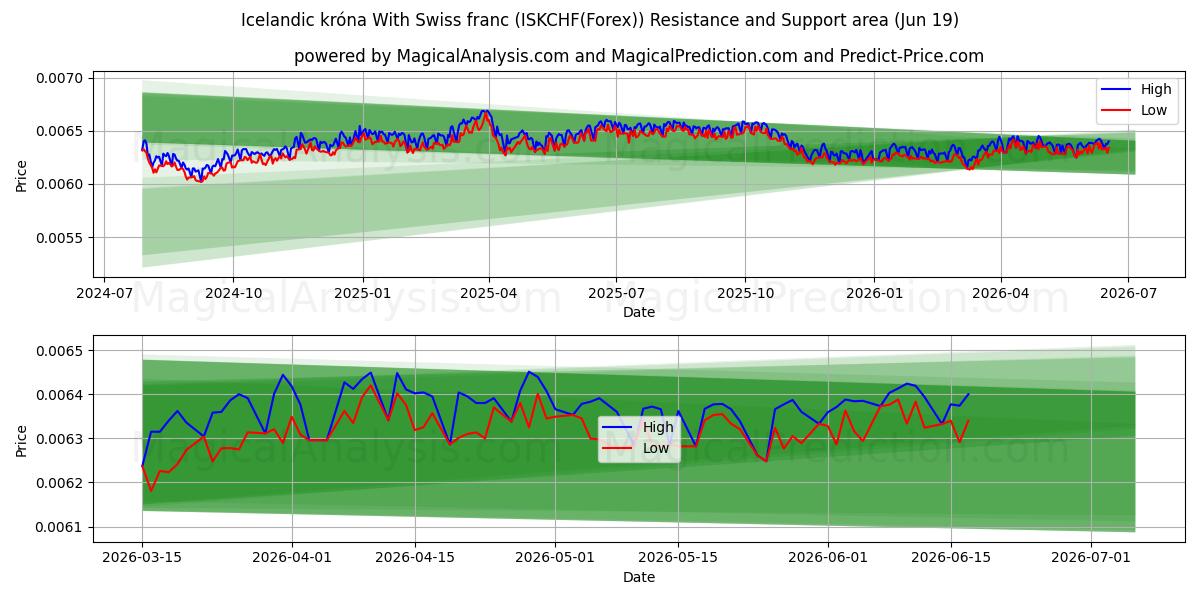
Task: Click the bottom chart's 'Price' axis label
Action: point(22,440)
